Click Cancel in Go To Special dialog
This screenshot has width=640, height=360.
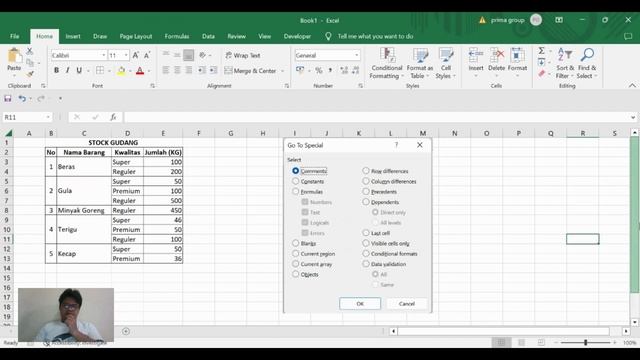(407, 304)
